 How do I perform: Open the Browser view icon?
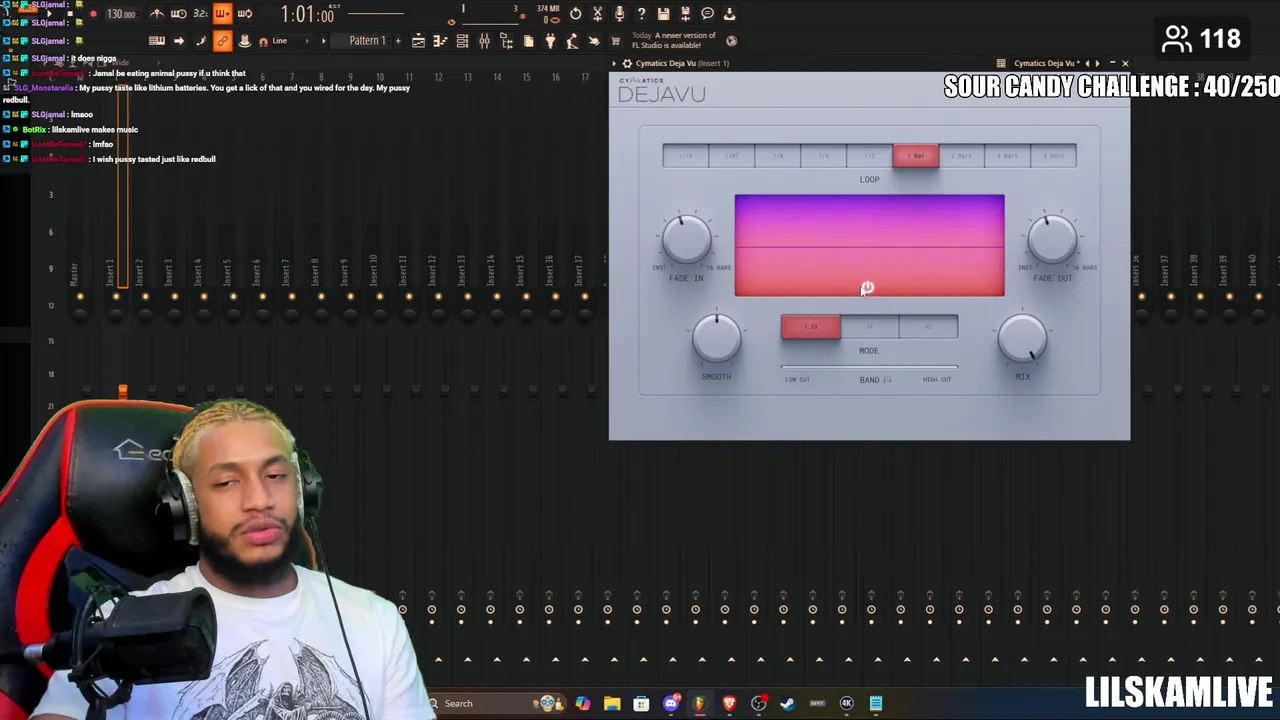[506, 41]
